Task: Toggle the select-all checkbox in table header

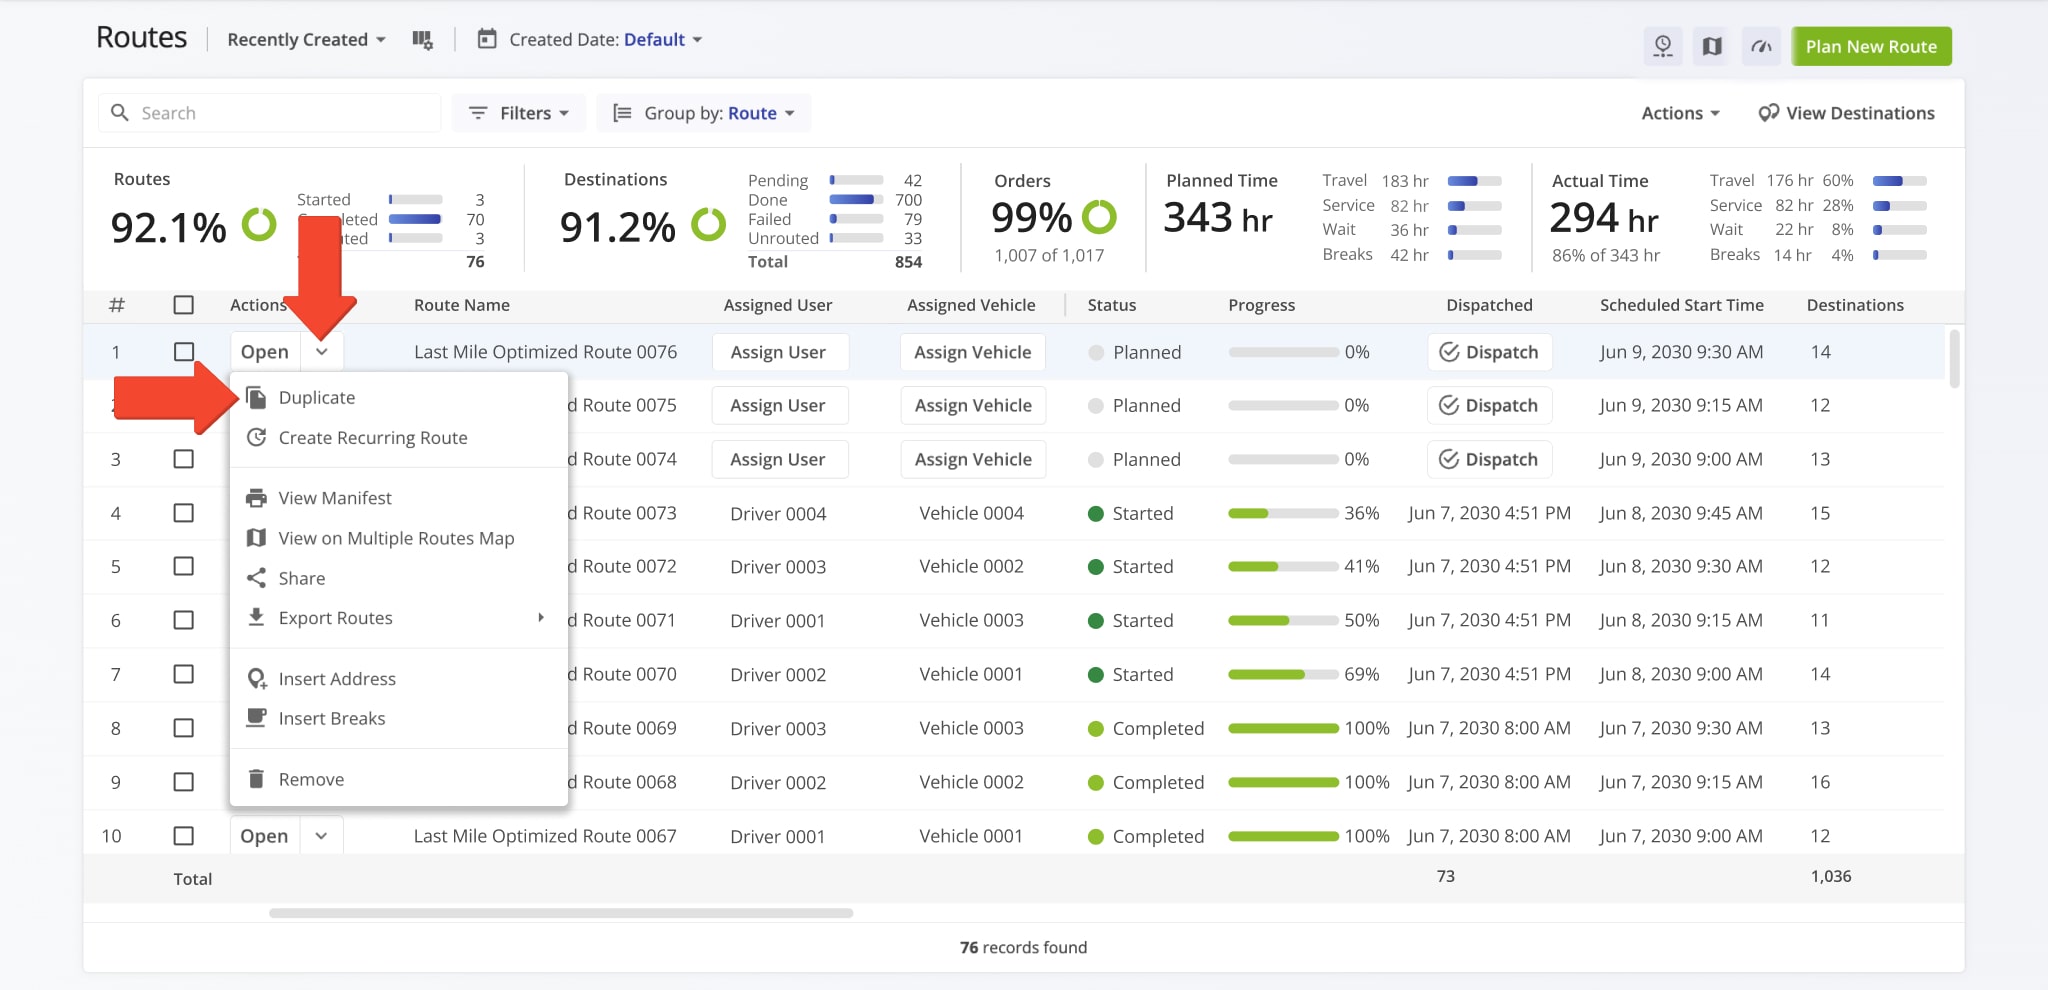Action: [x=183, y=305]
